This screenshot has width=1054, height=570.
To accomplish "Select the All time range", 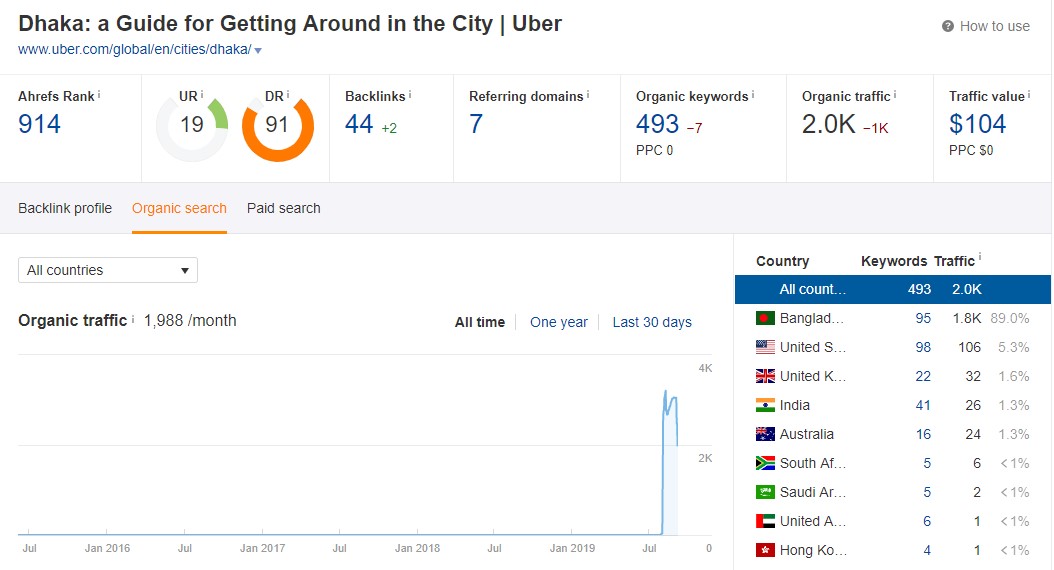I will [x=479, y=323].
